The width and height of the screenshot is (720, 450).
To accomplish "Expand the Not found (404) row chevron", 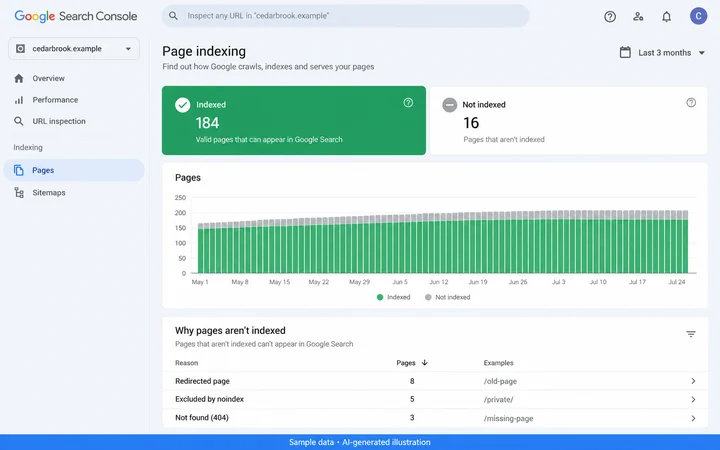I will click(693, 418).
